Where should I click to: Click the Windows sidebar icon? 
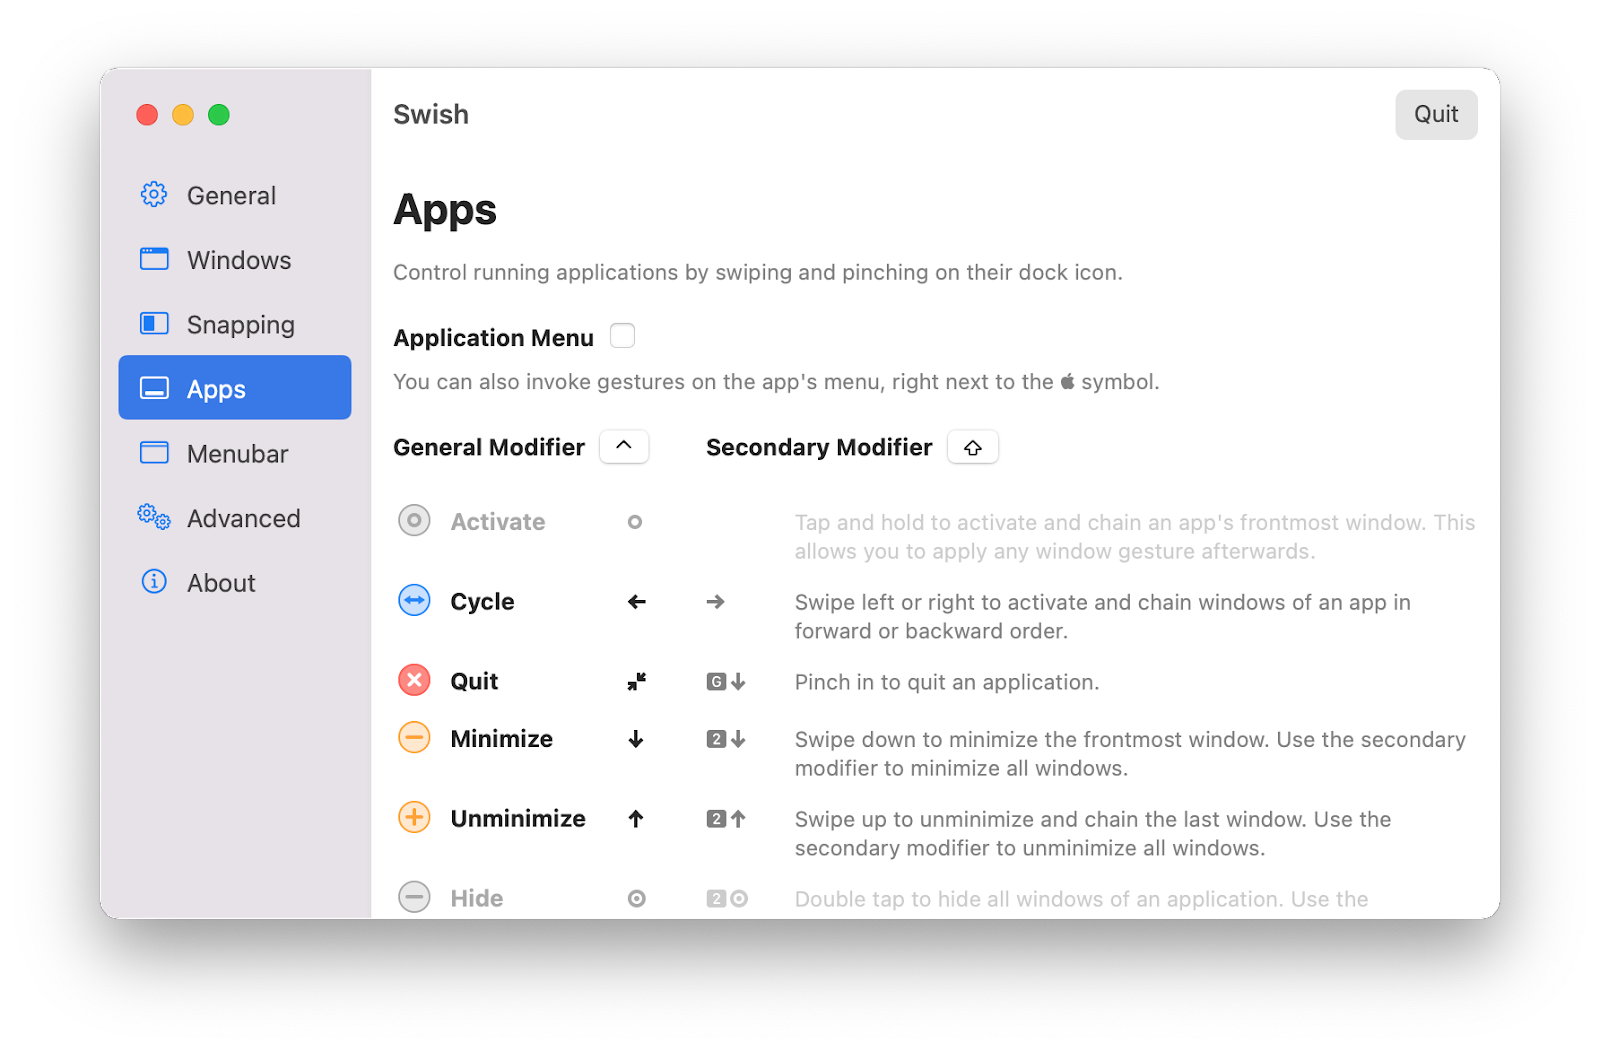point(154,259)
